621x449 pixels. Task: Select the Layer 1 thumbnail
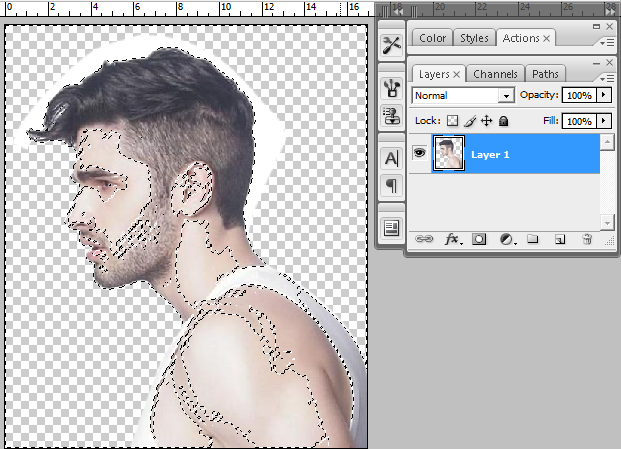[x=449, y=153]
